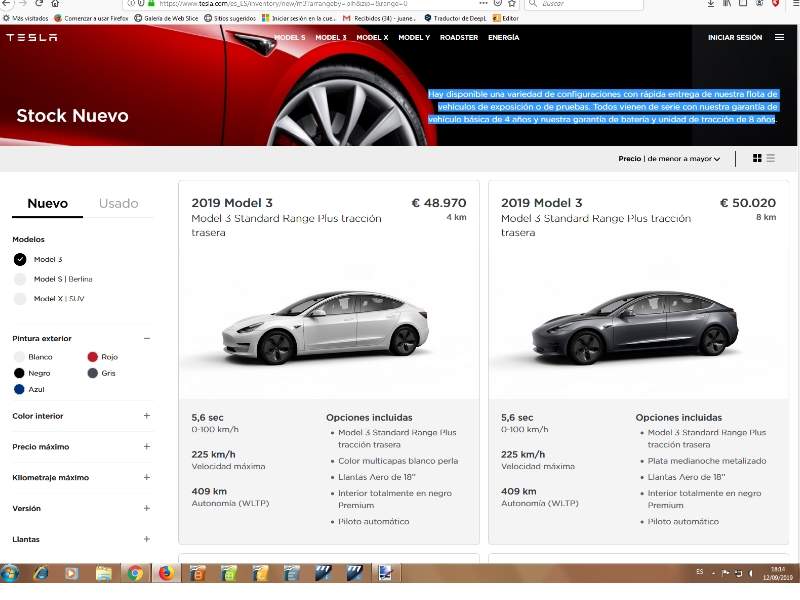This screenshot has width=800, height=600.
Task: Open the Tesla hamburger menu icon
Action: 779,37
